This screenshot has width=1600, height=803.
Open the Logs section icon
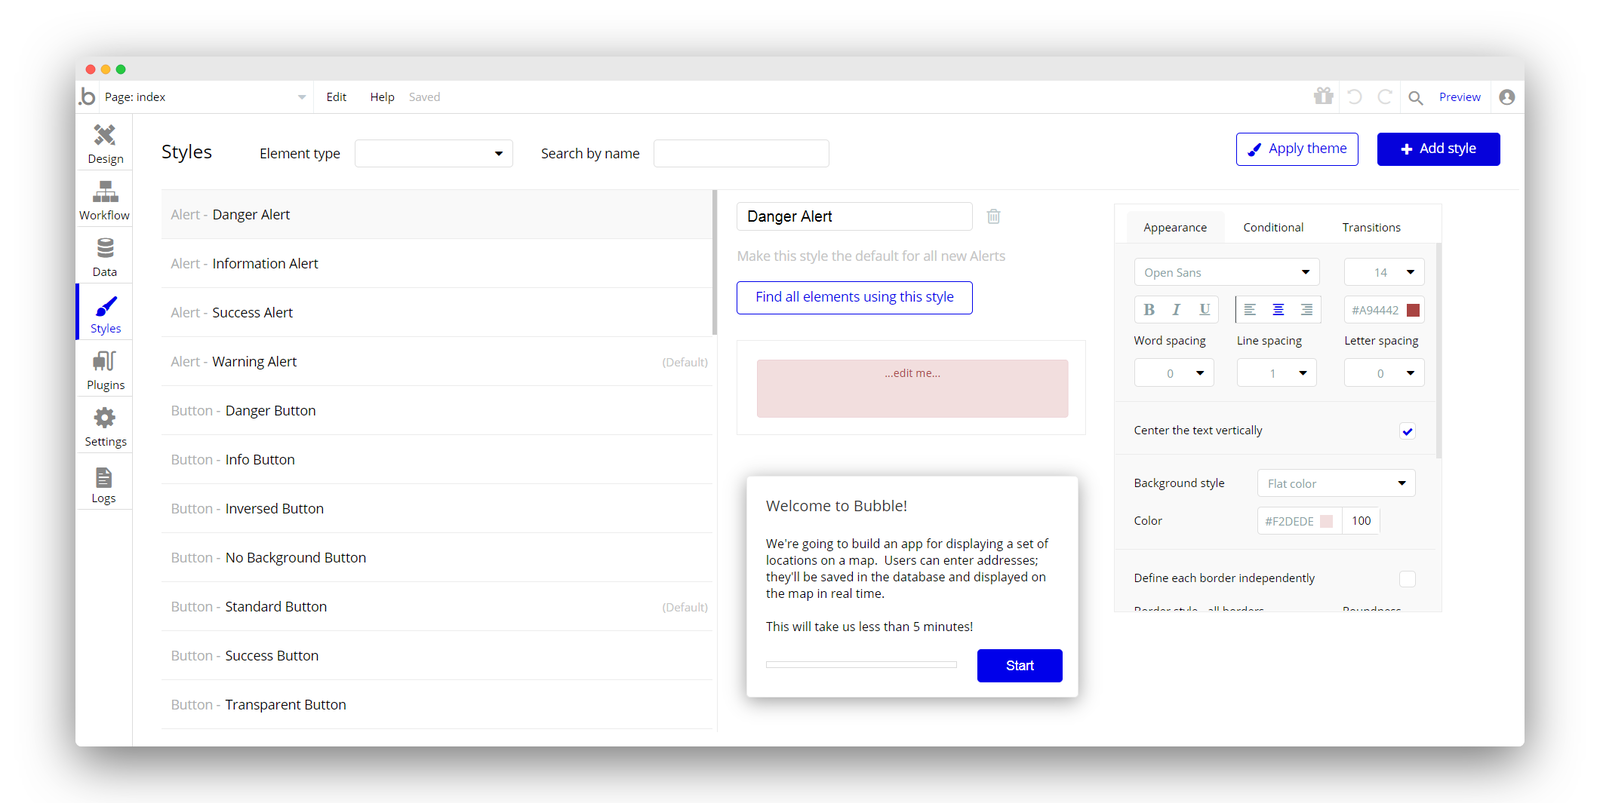pyautogui.click(x=104, y=478)
